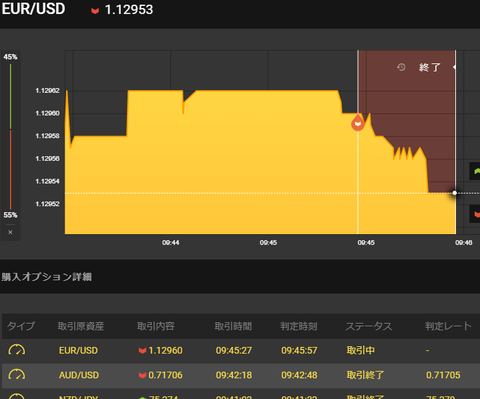The width and height of the screenshot is (480, 399).
Task: Click the red down arrow beside 0.71706
Action: pyautogui.click(x=142, y=375)
